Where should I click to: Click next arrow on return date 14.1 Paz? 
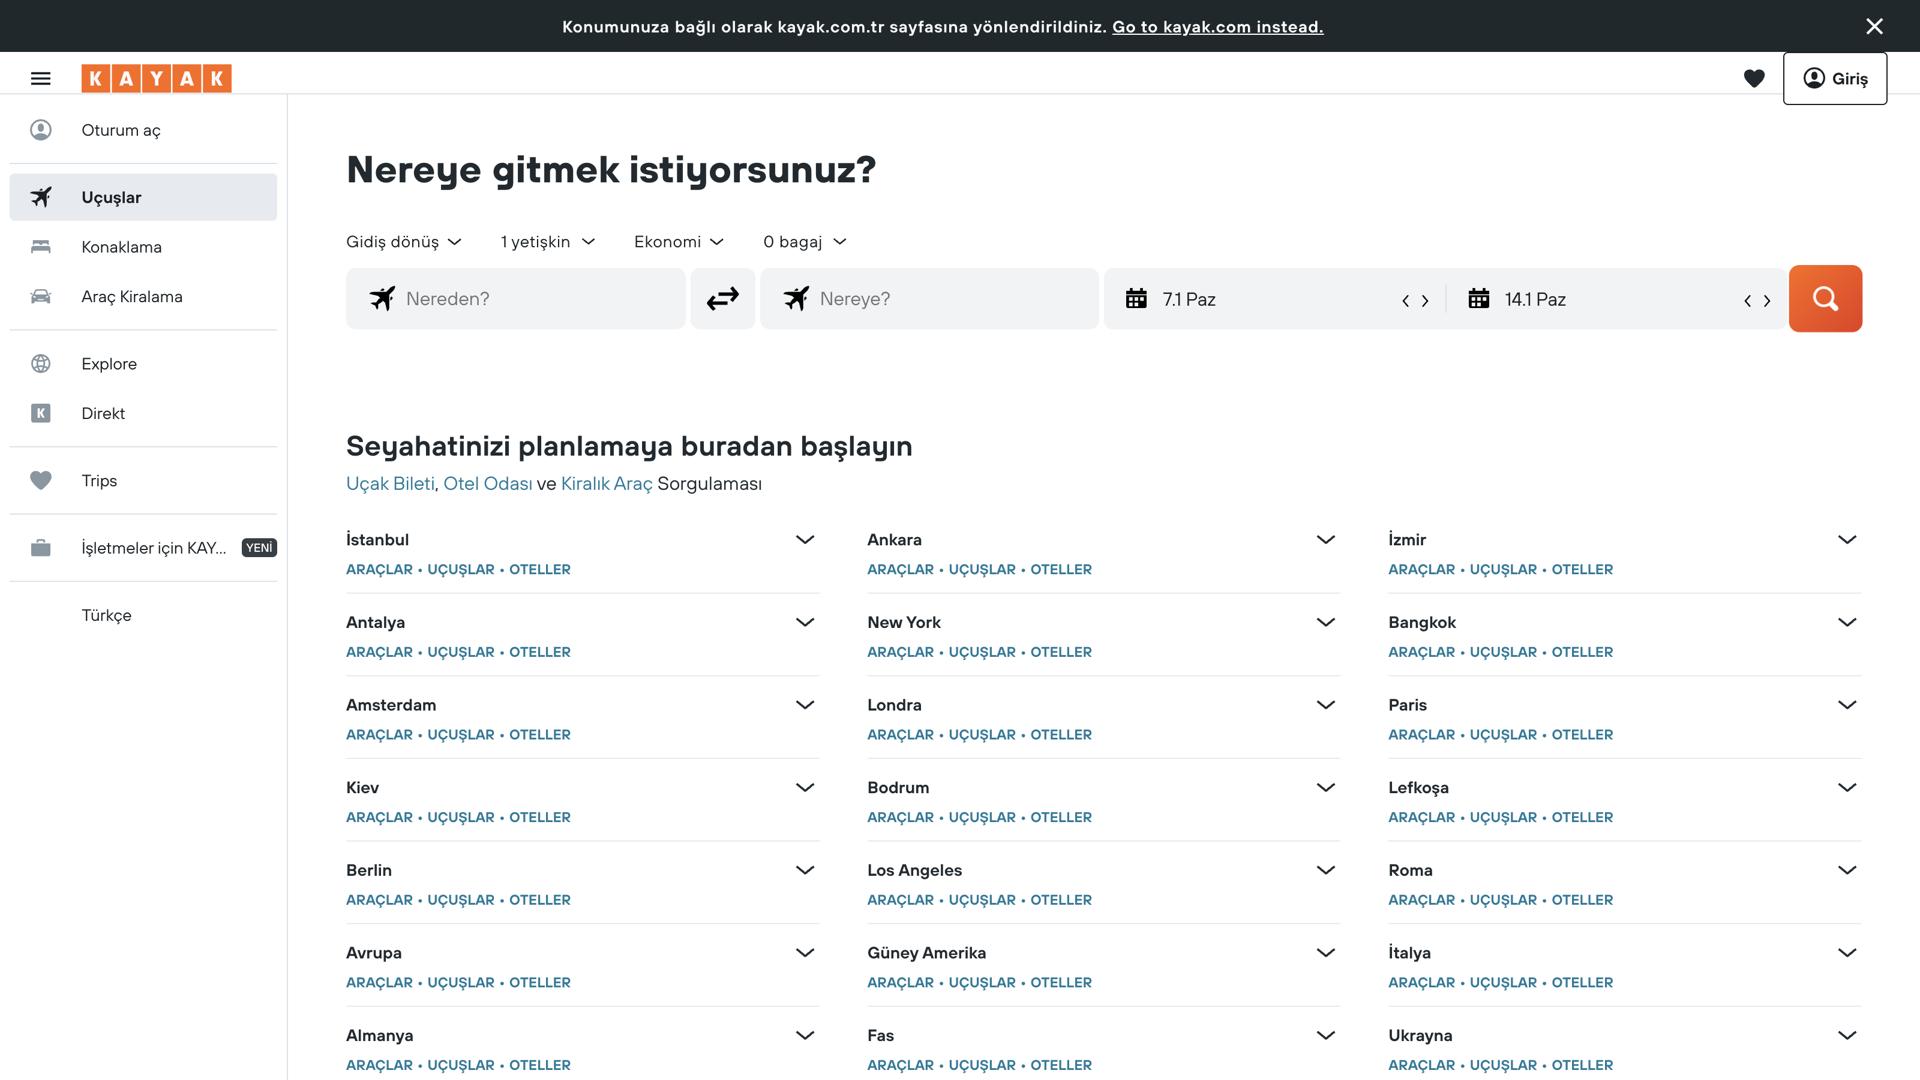(x=1767, y=300)
